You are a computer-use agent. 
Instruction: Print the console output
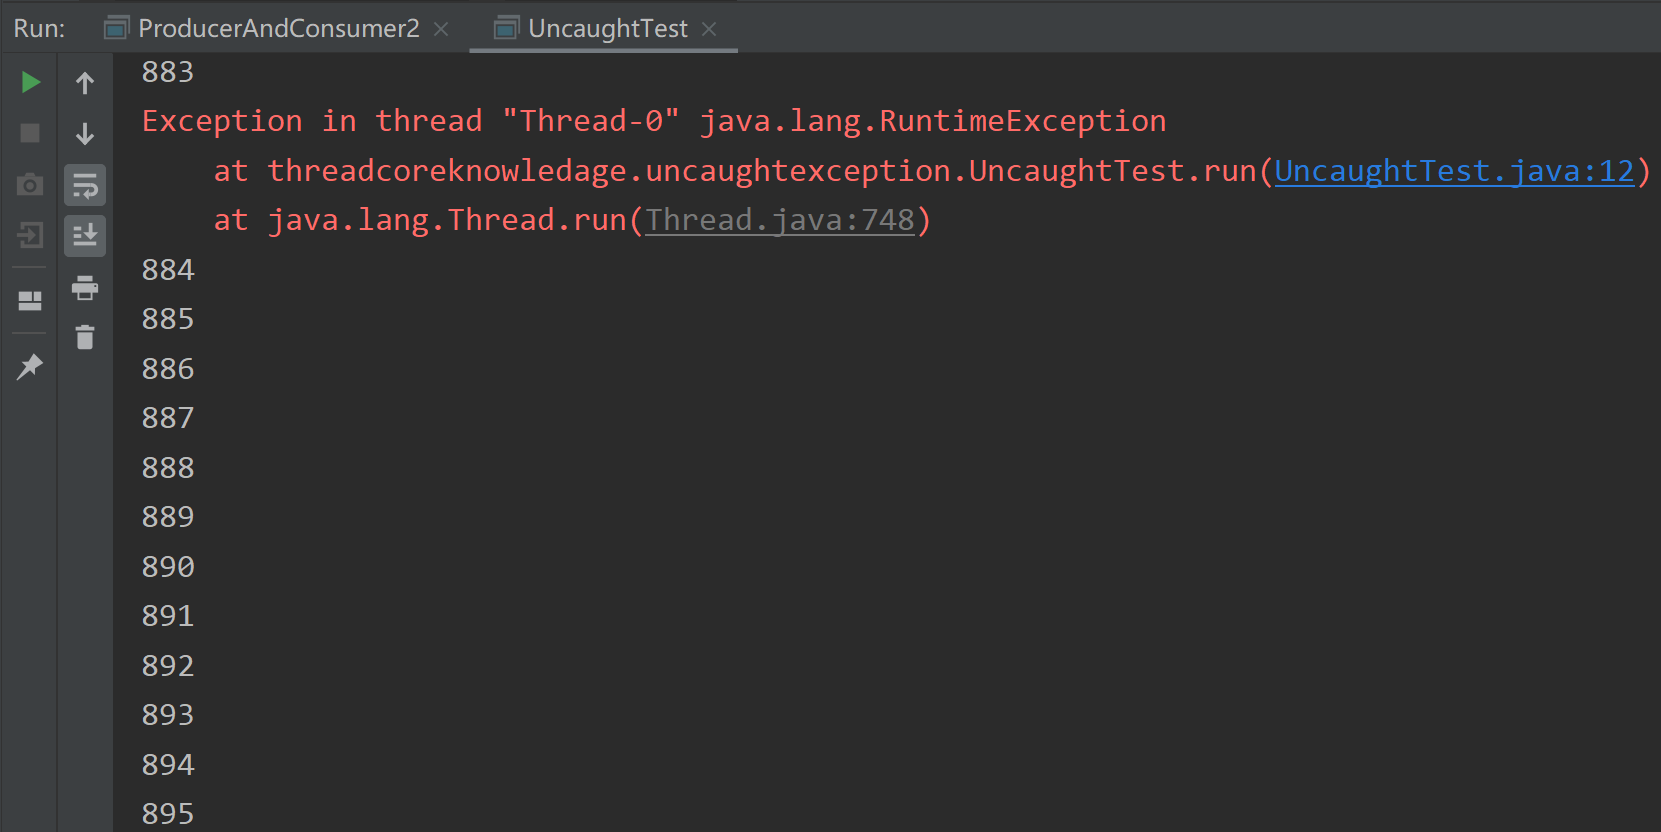[x=85, y=288]
